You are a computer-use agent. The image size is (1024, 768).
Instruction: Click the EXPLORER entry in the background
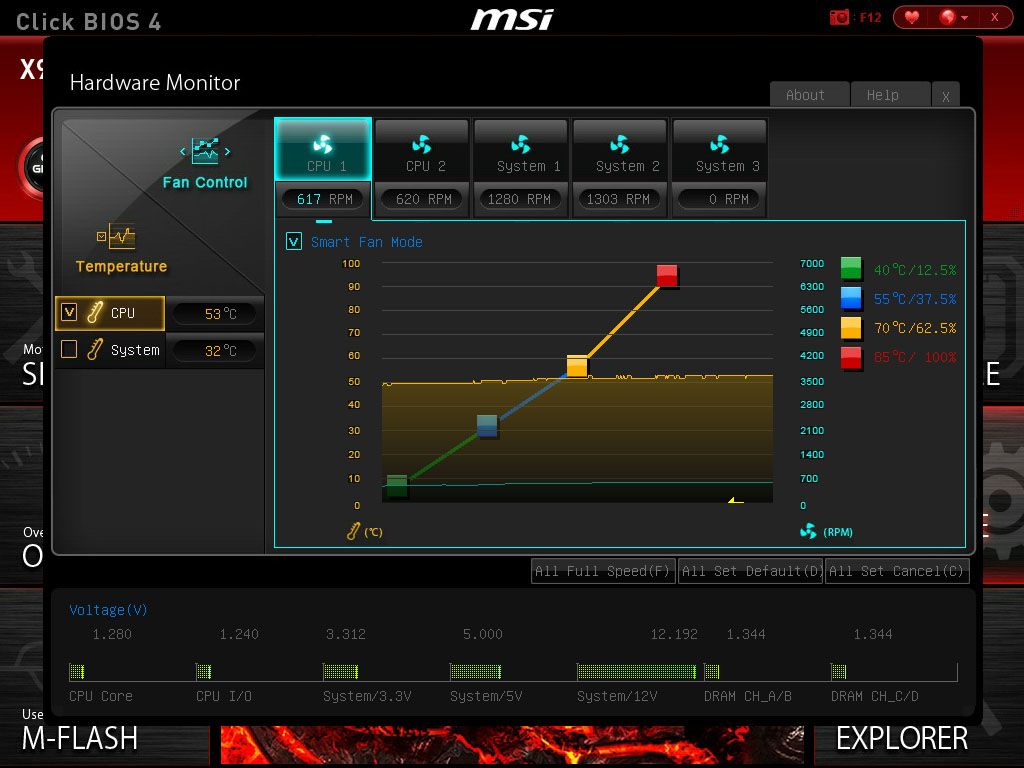click(902, 739)
